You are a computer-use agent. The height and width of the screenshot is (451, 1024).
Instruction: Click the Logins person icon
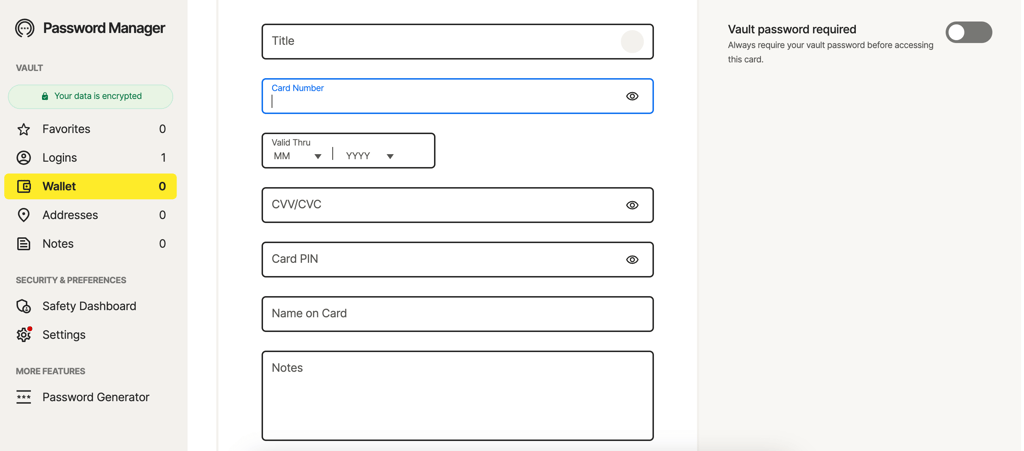[24, 158]
